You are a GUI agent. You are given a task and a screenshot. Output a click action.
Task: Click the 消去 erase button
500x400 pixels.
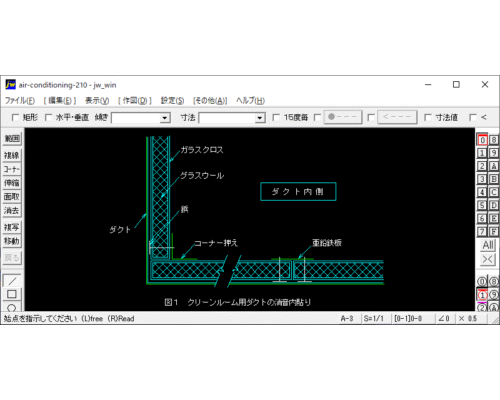(12, 211)
